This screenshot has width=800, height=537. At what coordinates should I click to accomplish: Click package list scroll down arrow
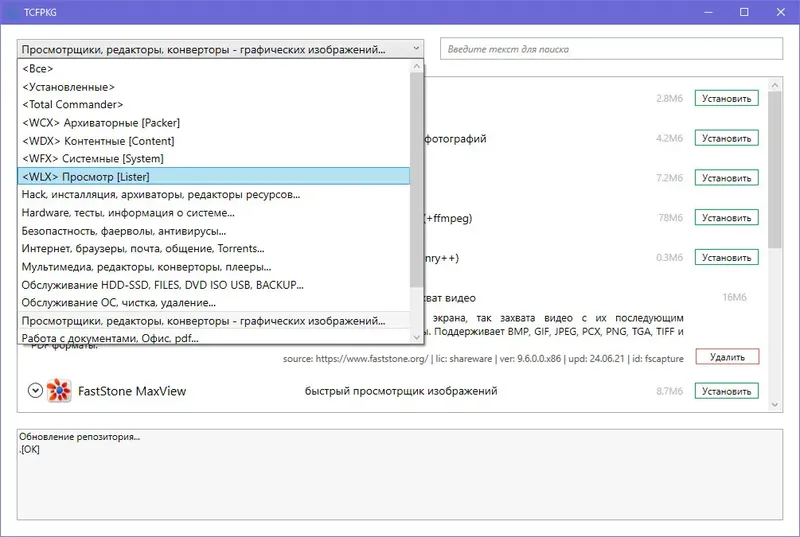[x=775, y=404]
